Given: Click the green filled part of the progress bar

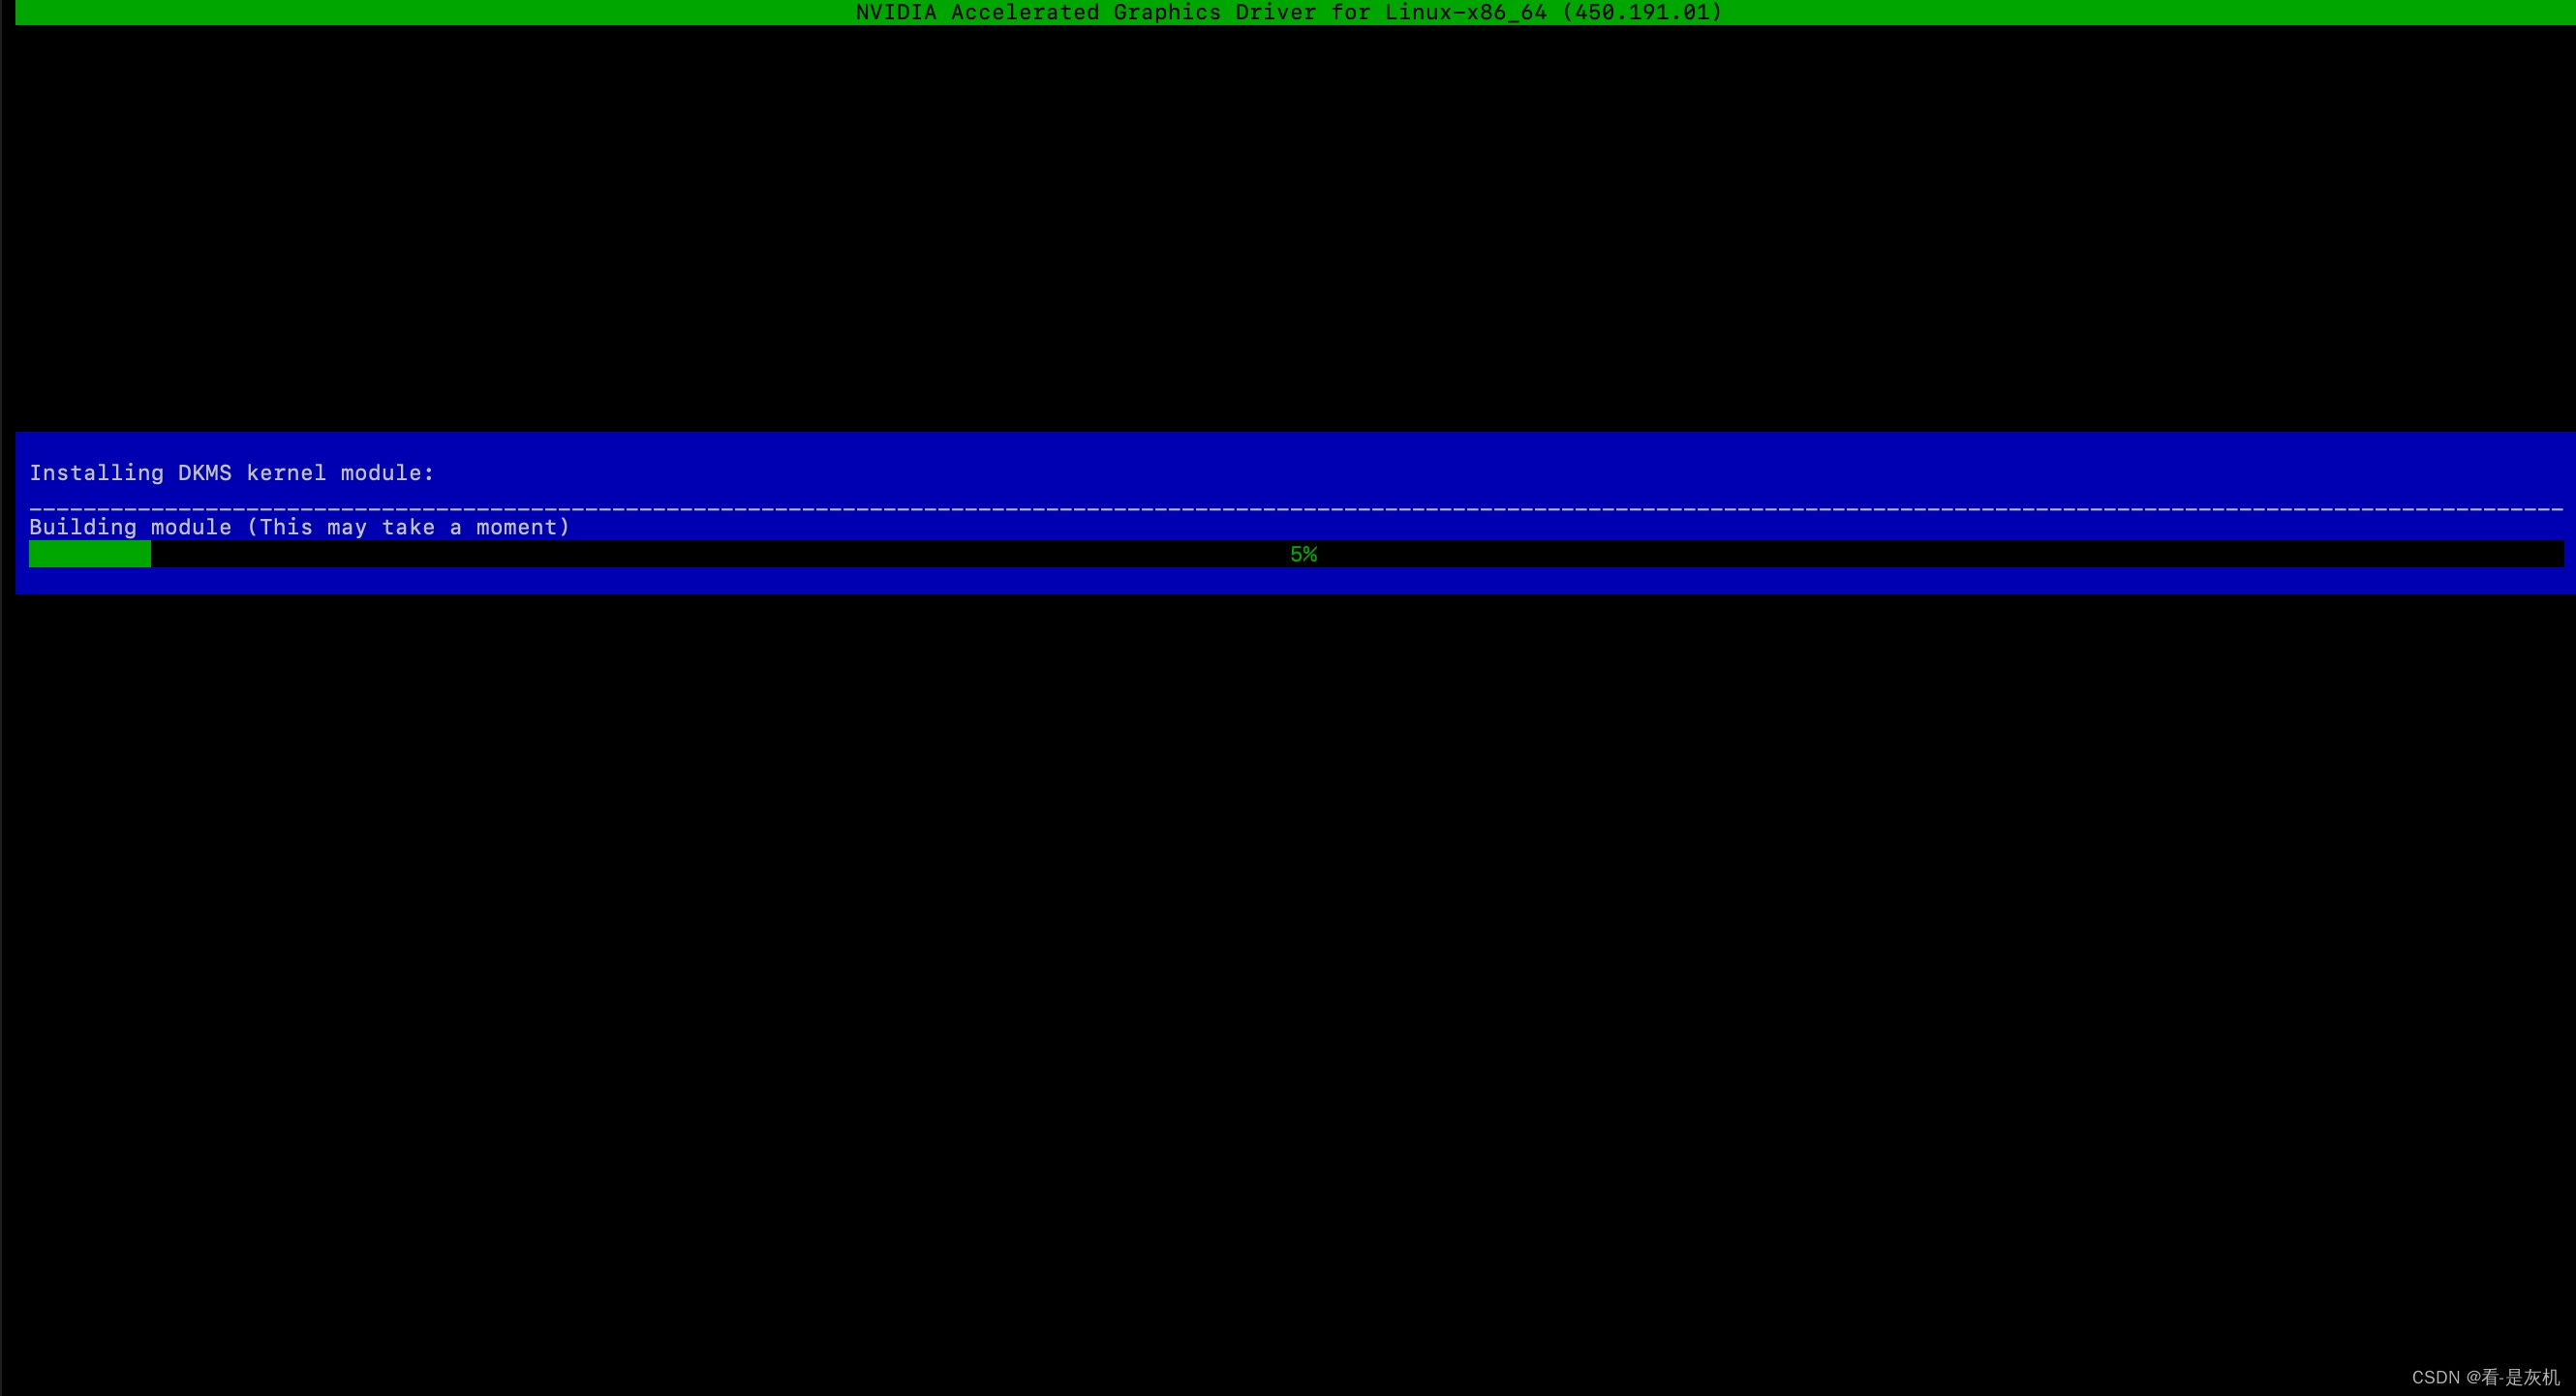Looking at the screenshot, I should click(x=90, y=554).
